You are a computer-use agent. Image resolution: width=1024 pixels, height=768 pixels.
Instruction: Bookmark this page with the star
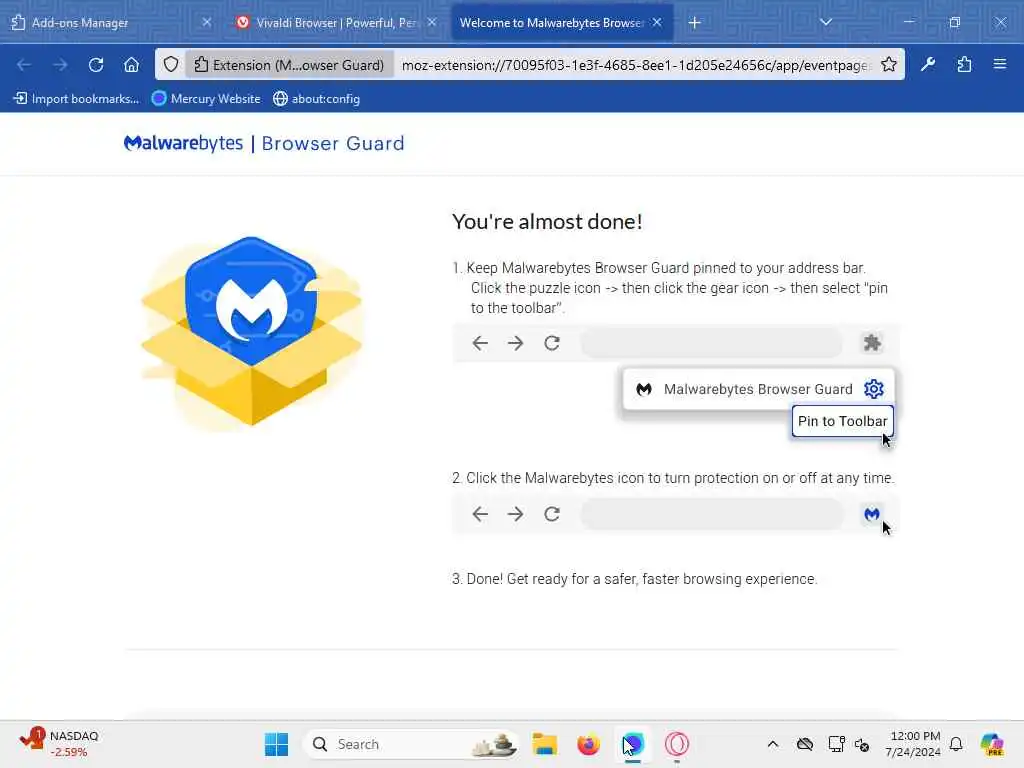(x=888, y=64)
